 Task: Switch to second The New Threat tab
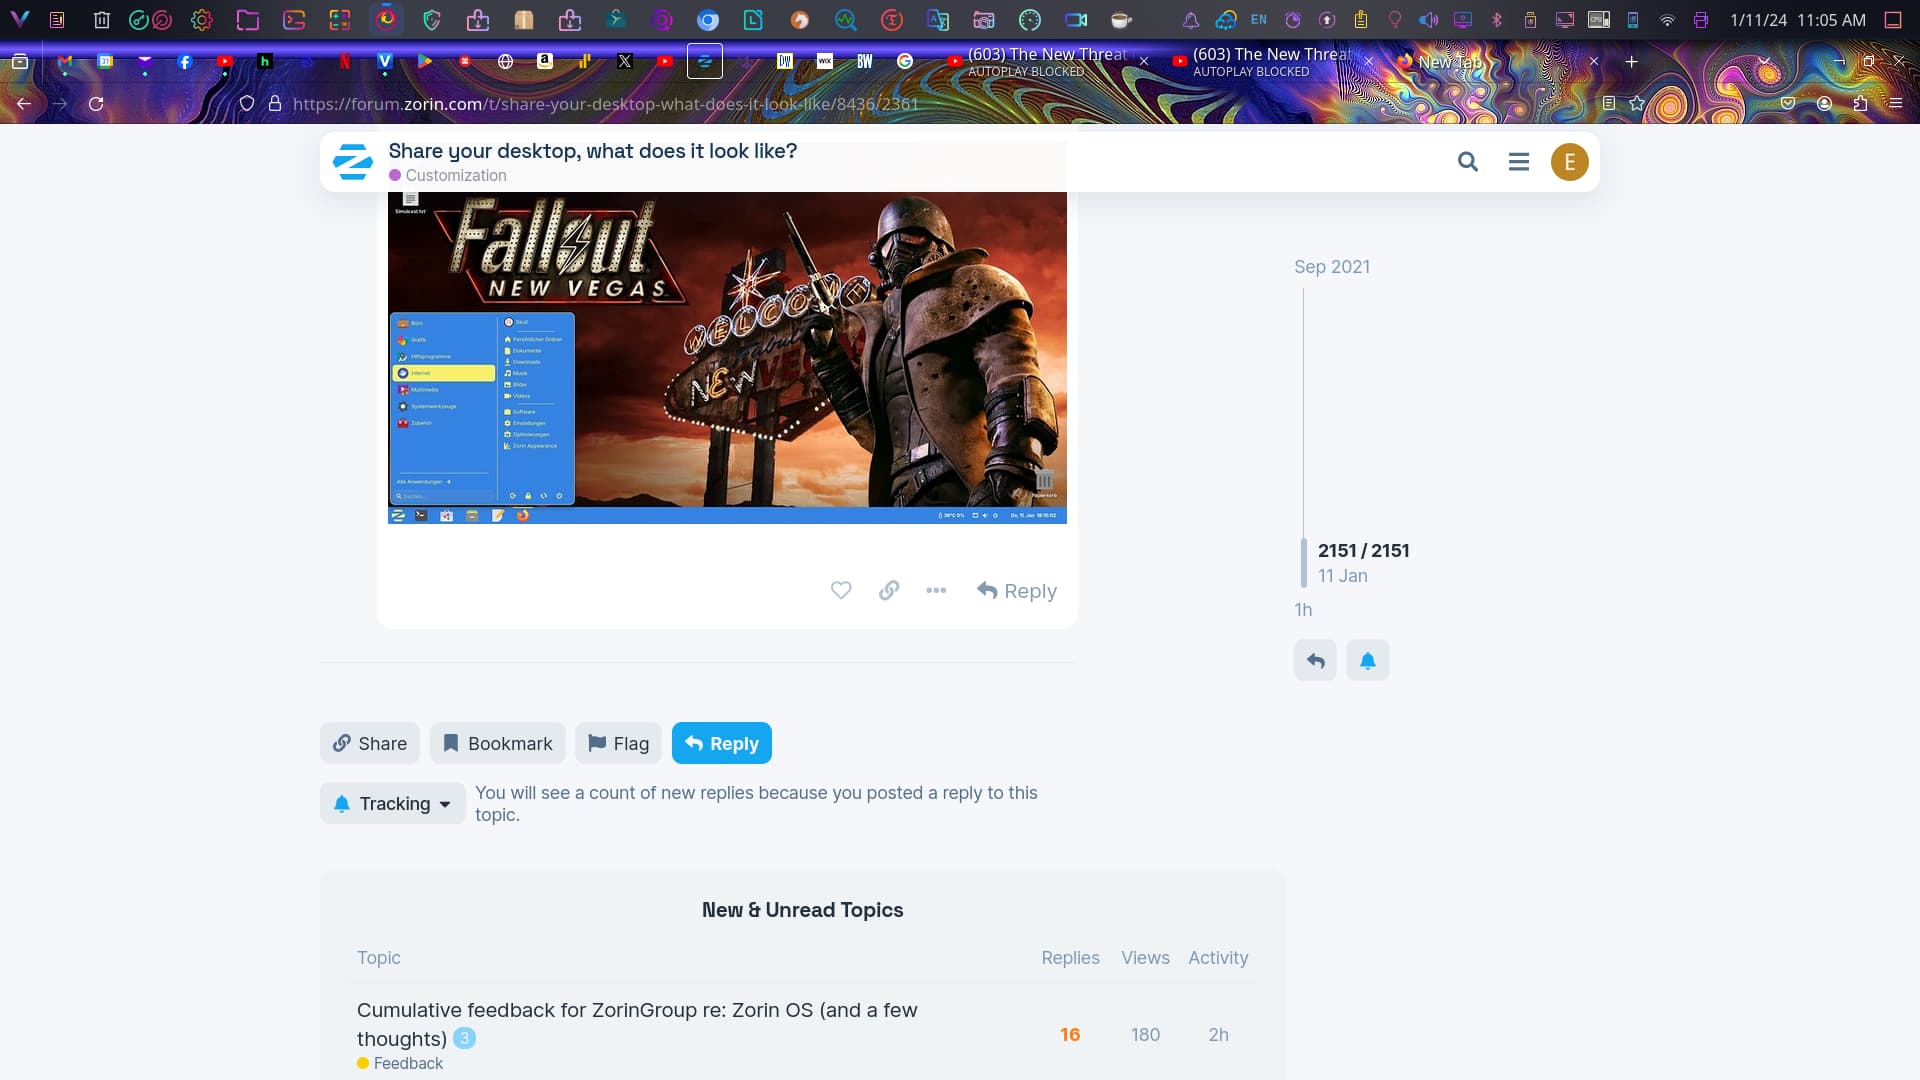1272,62
